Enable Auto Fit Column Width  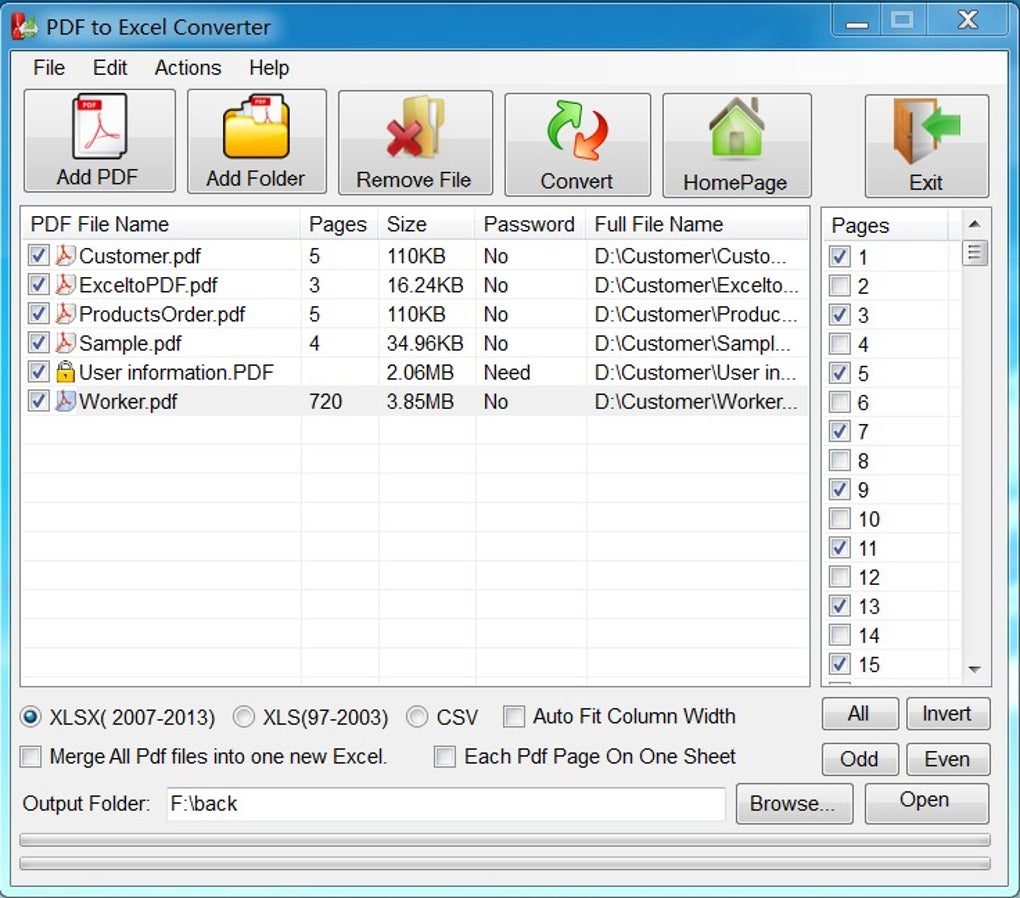pos(514,717)
